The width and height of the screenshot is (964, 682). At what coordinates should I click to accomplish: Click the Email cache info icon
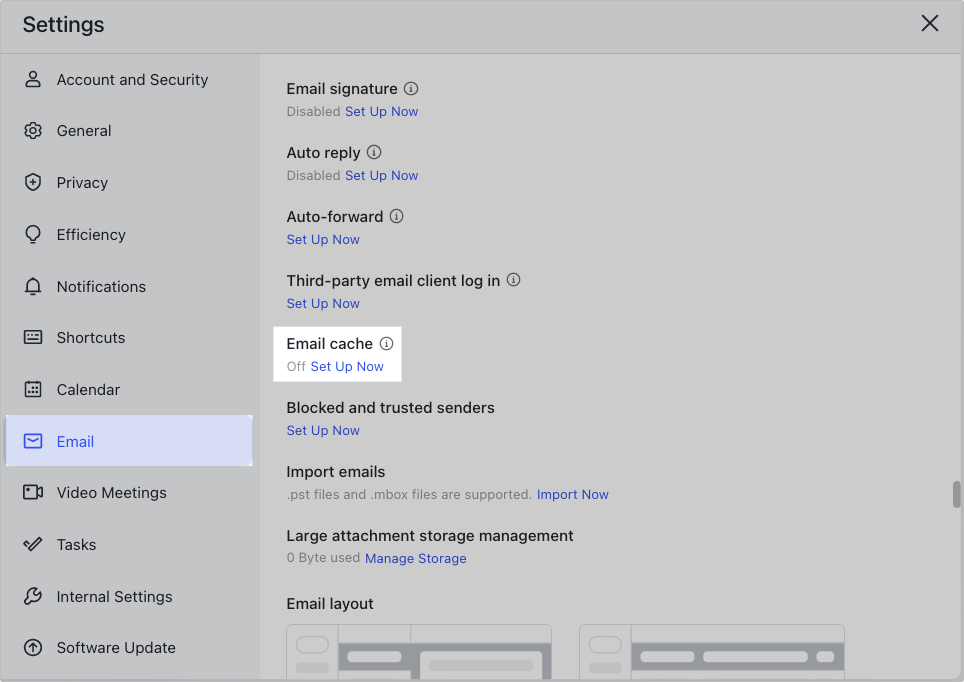pyautogui.click(x=387, y=343)
